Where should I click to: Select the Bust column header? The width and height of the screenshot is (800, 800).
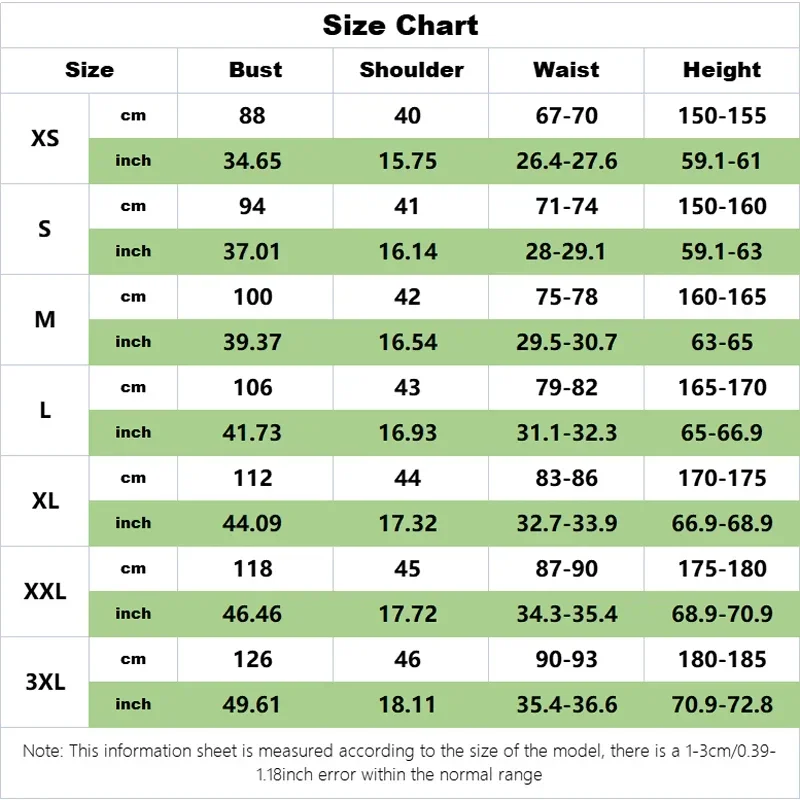[x=255, y=70]
